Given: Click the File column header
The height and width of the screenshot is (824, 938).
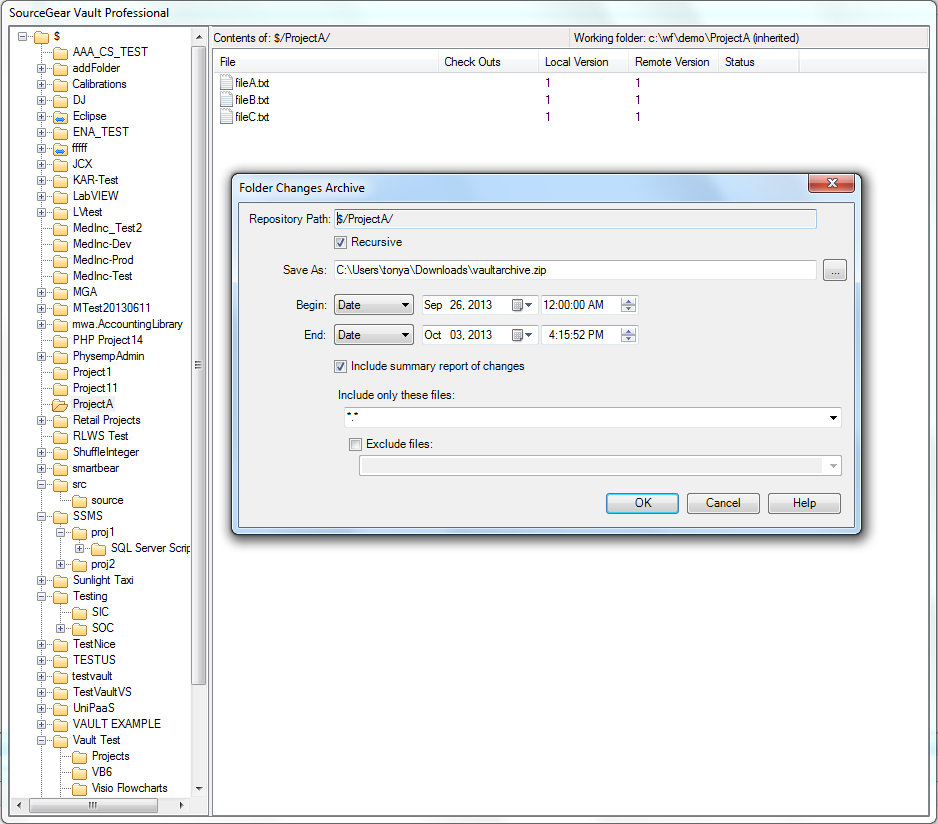Looking at the screenshot, I should (326, 62).
